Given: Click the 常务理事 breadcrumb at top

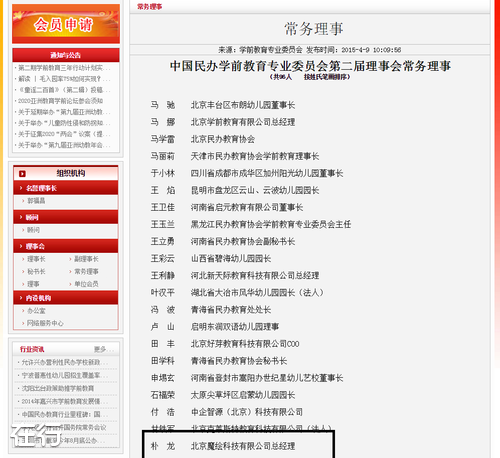Looking at the screenshot, I should tap(150, 7).
